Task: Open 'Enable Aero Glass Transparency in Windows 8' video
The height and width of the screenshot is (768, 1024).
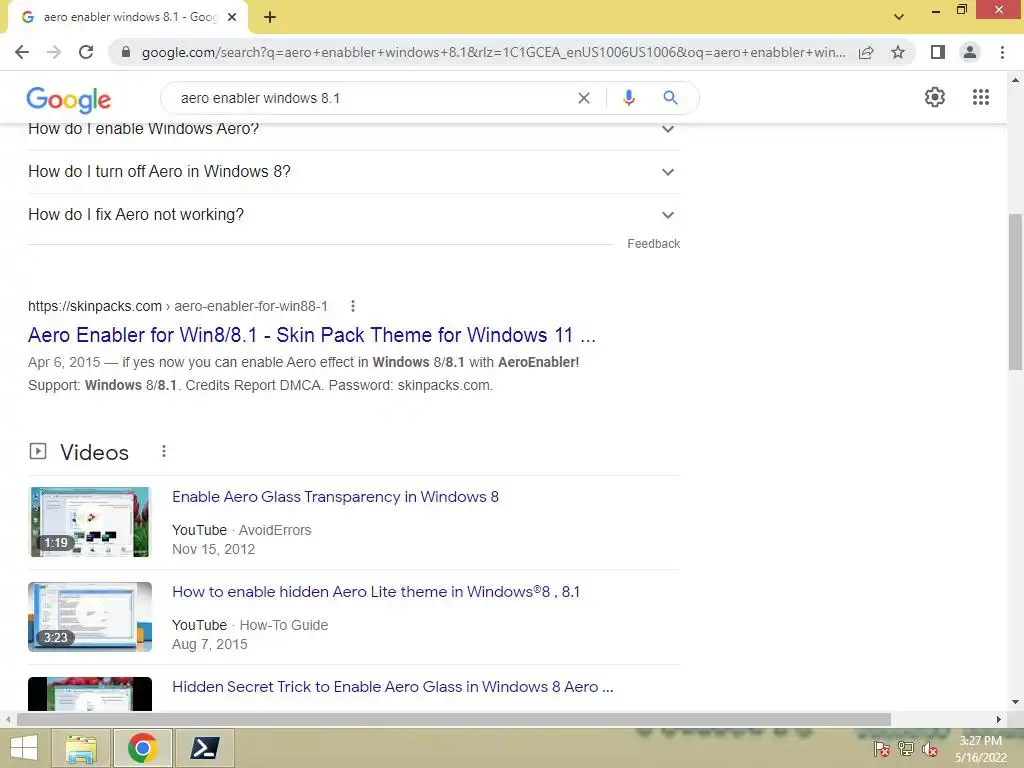Action: pyautogui.click(x=335, y=497)
